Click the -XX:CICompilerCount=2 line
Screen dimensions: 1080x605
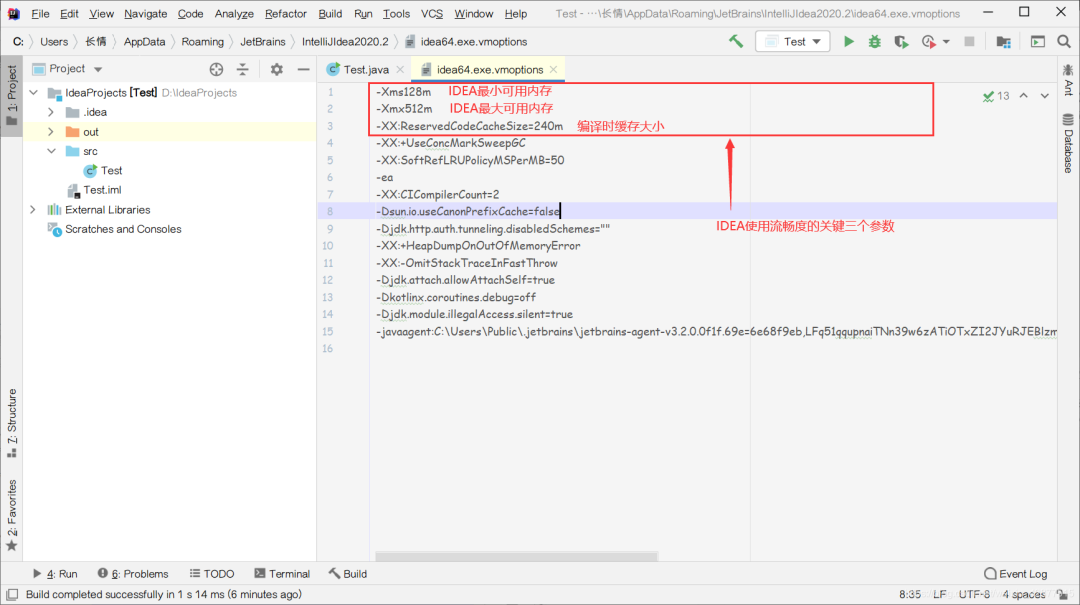[437, 194]
